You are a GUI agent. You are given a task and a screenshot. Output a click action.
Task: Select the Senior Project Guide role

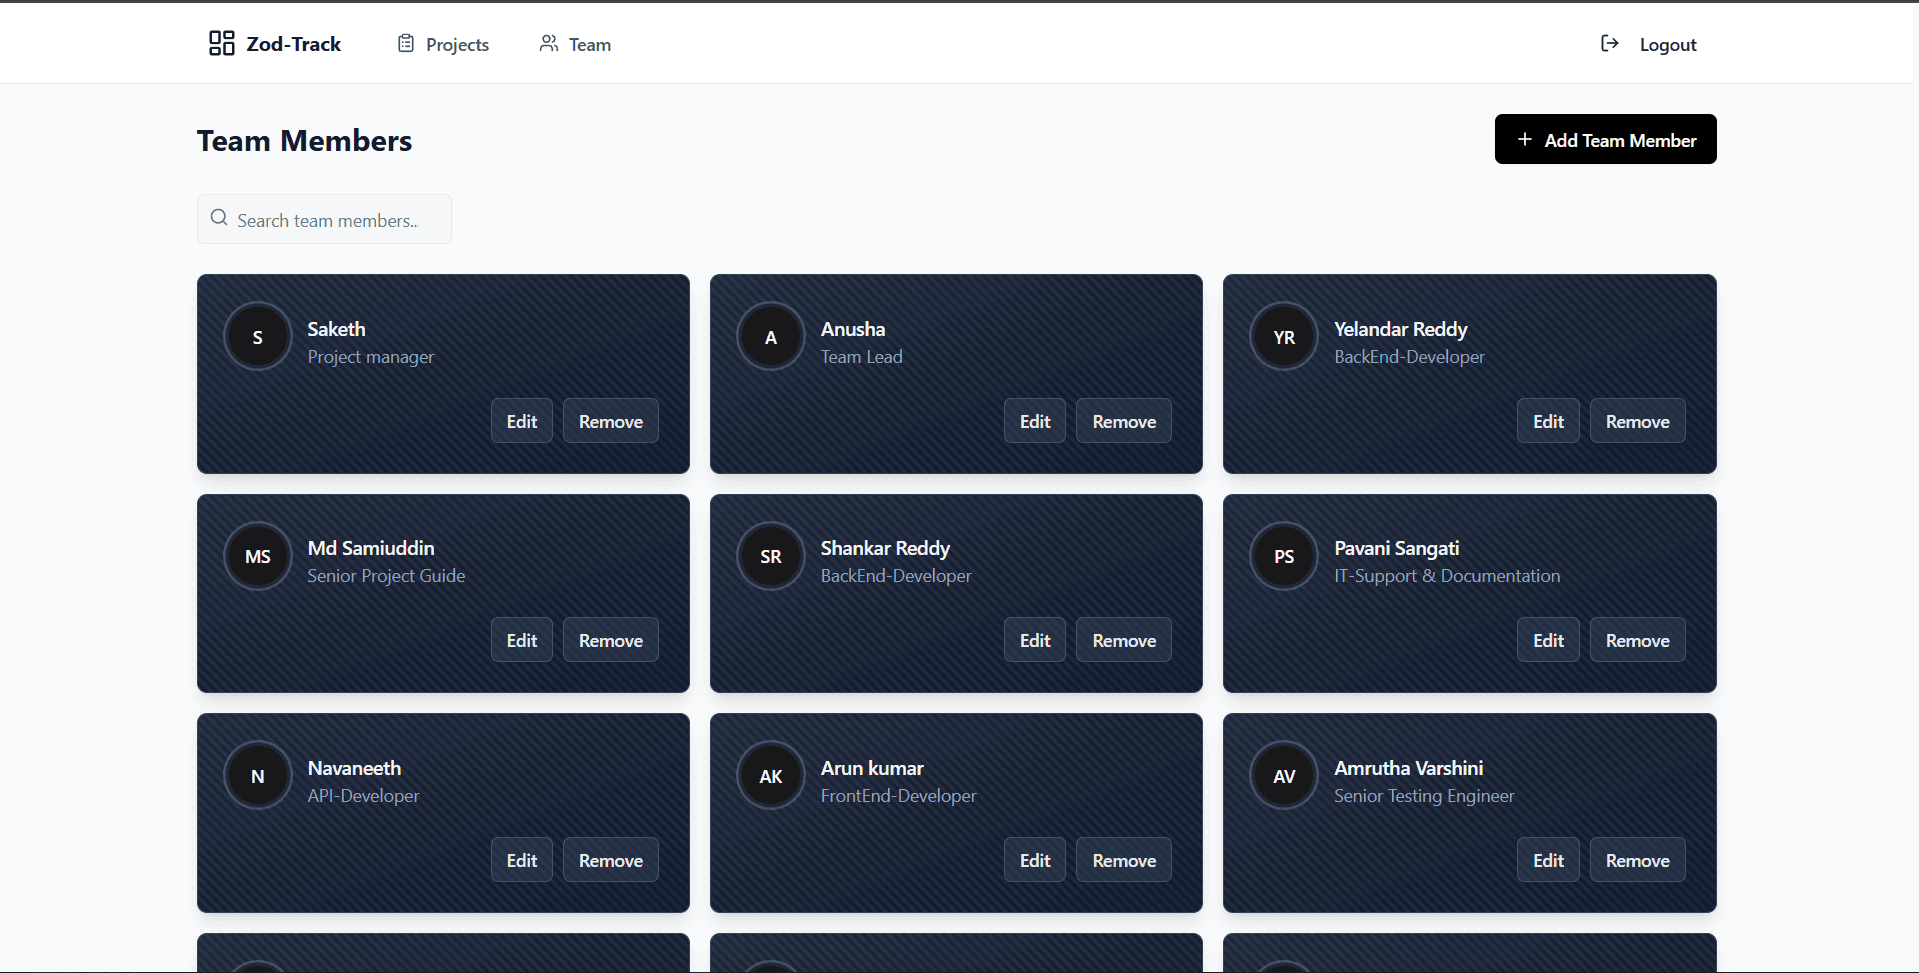[386, 576]
